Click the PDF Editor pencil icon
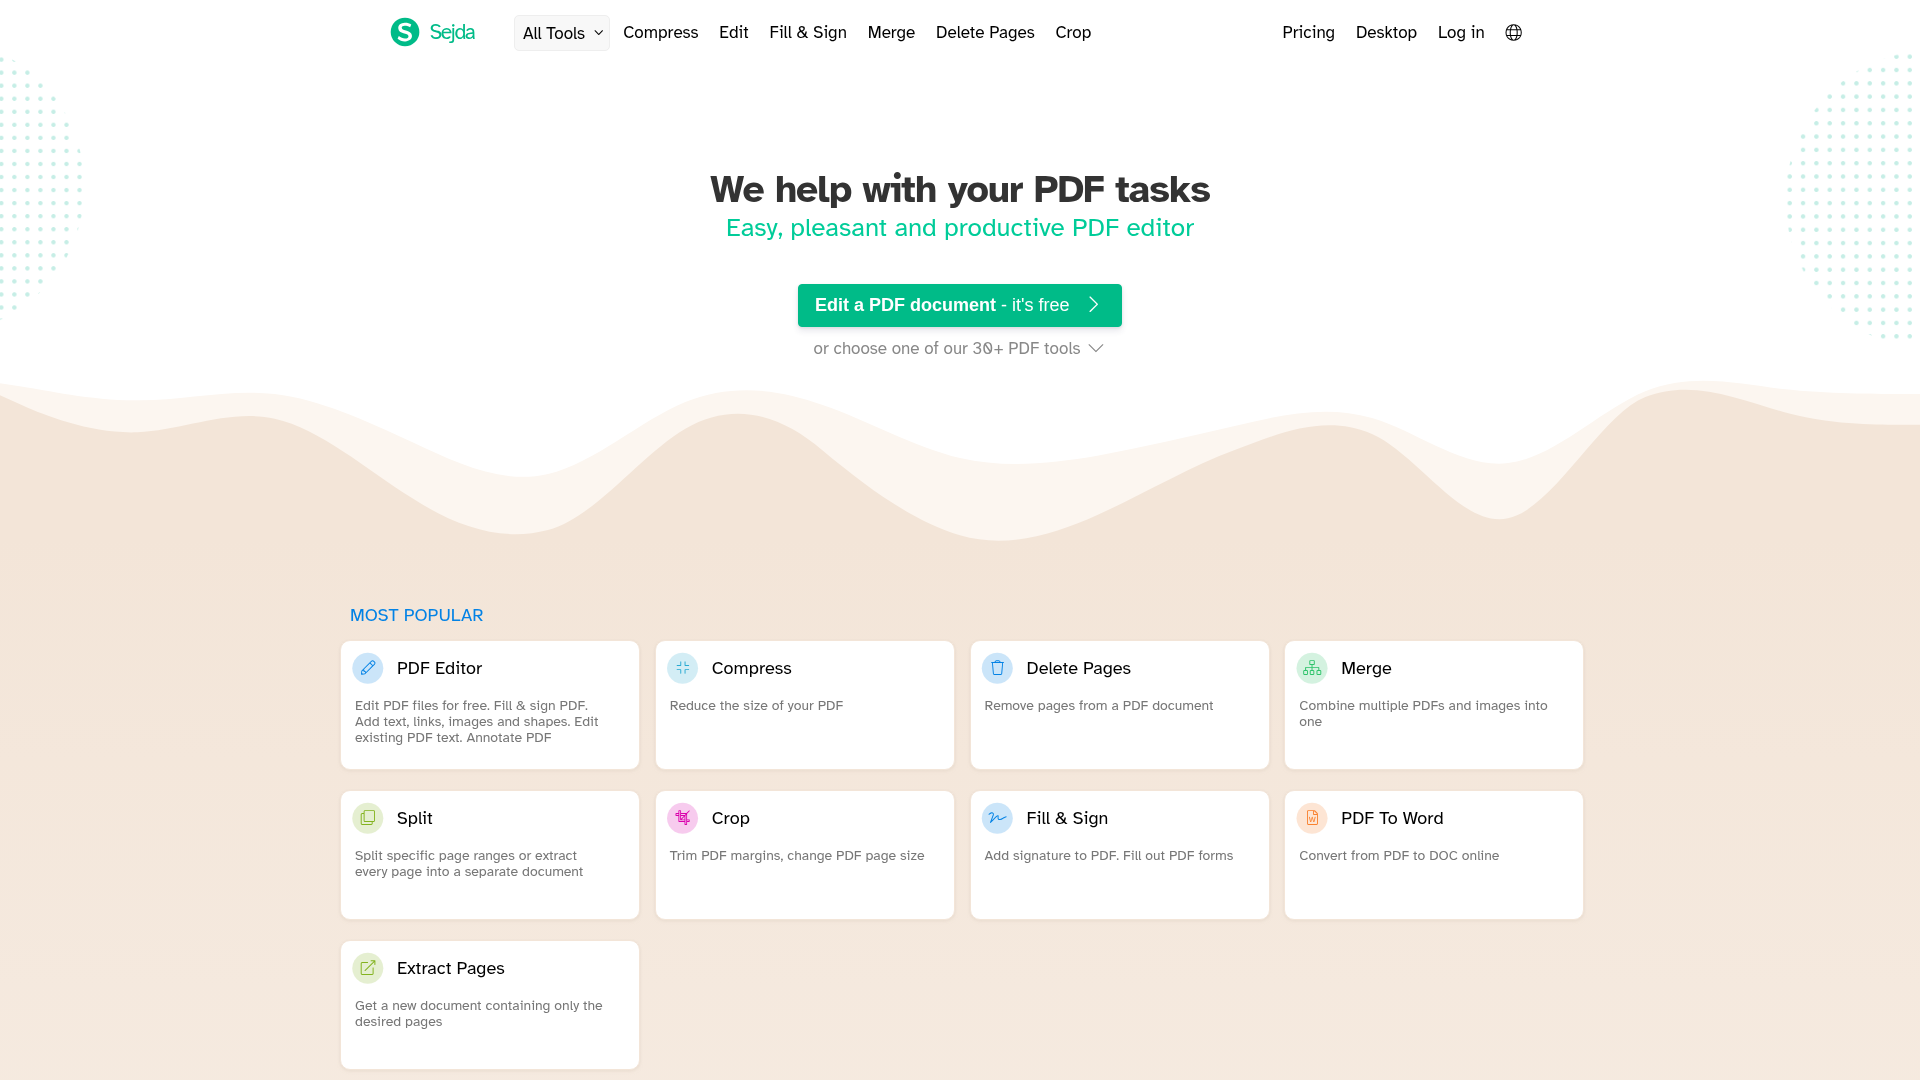Screen dimensions: 1920x1080 [368, 668]
